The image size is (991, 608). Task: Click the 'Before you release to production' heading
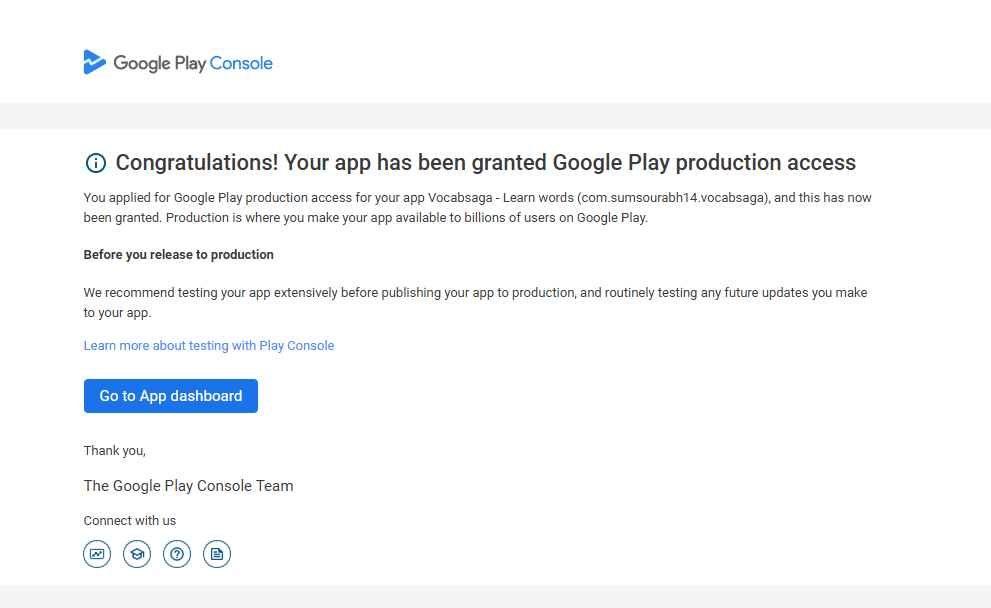coord(178,255)
